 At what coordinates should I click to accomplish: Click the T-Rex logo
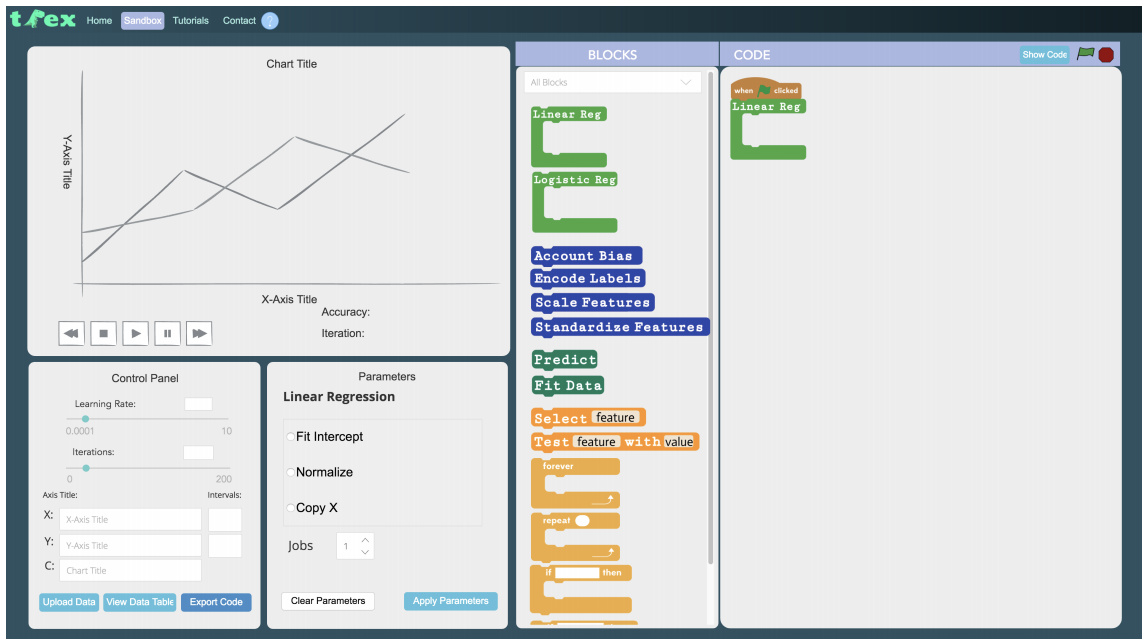tap(43, 18)
